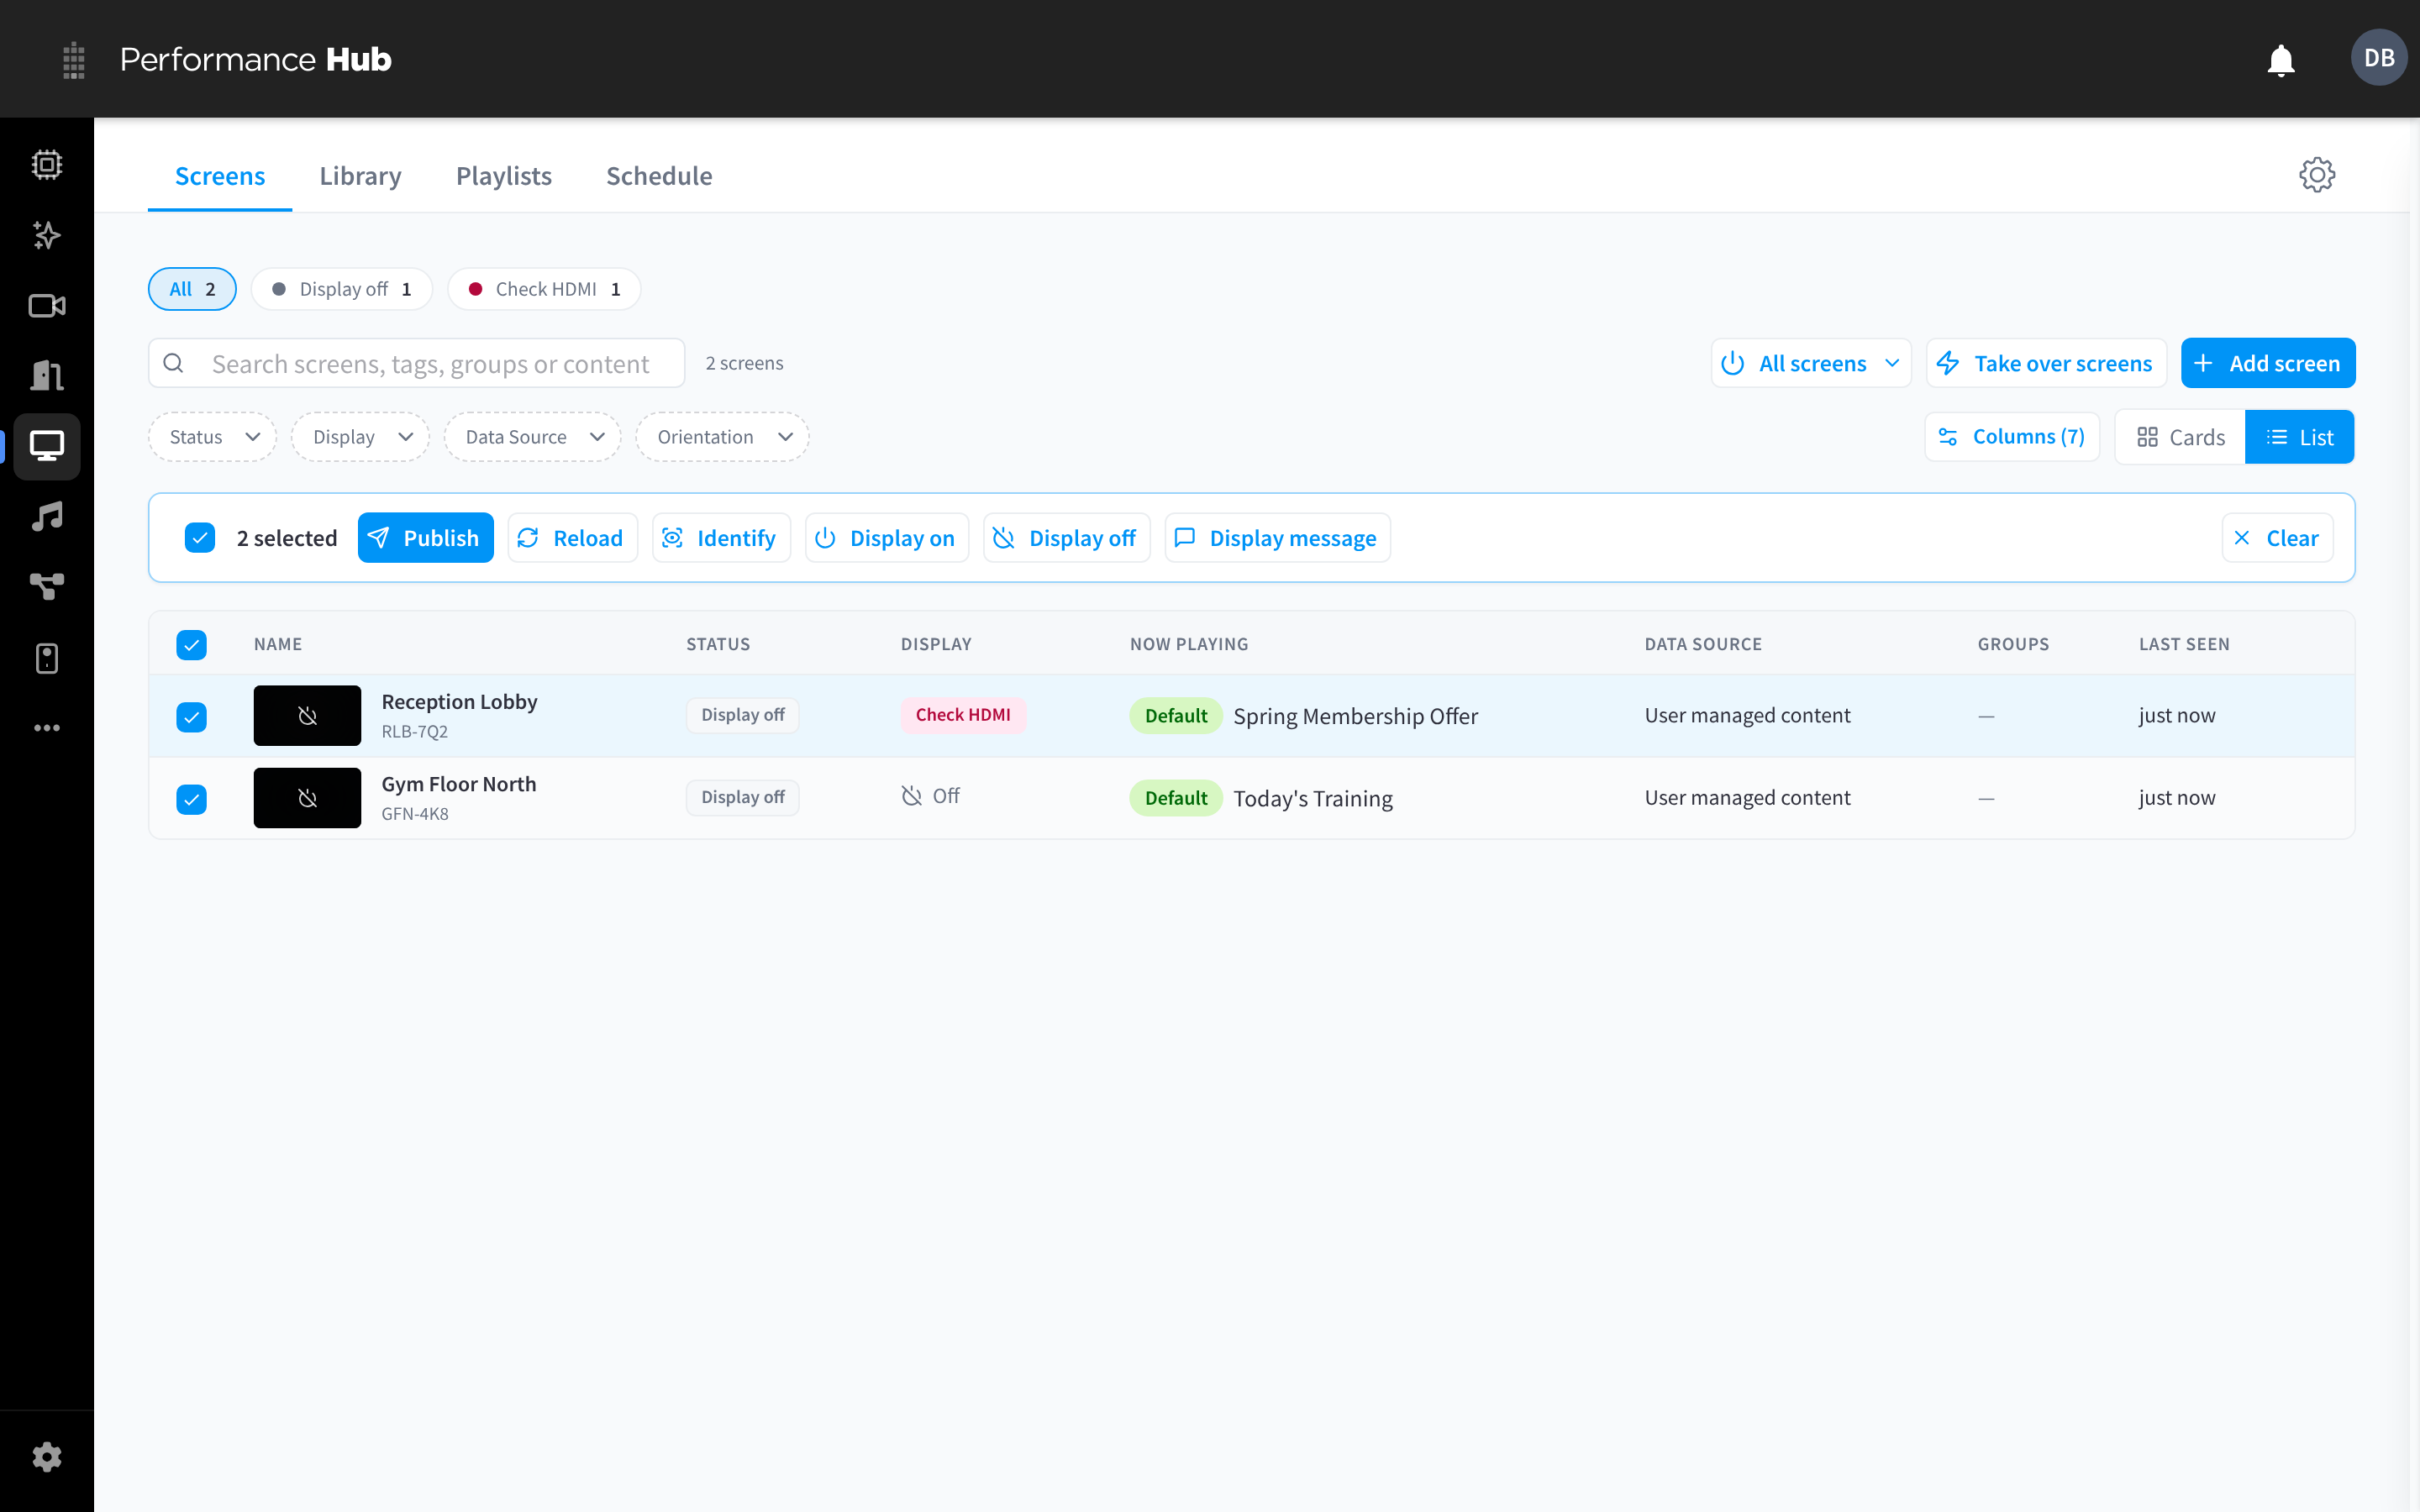This screenshot has height=1512, width=2420.
Task: Switch to the Library tab
Action: 360,176
